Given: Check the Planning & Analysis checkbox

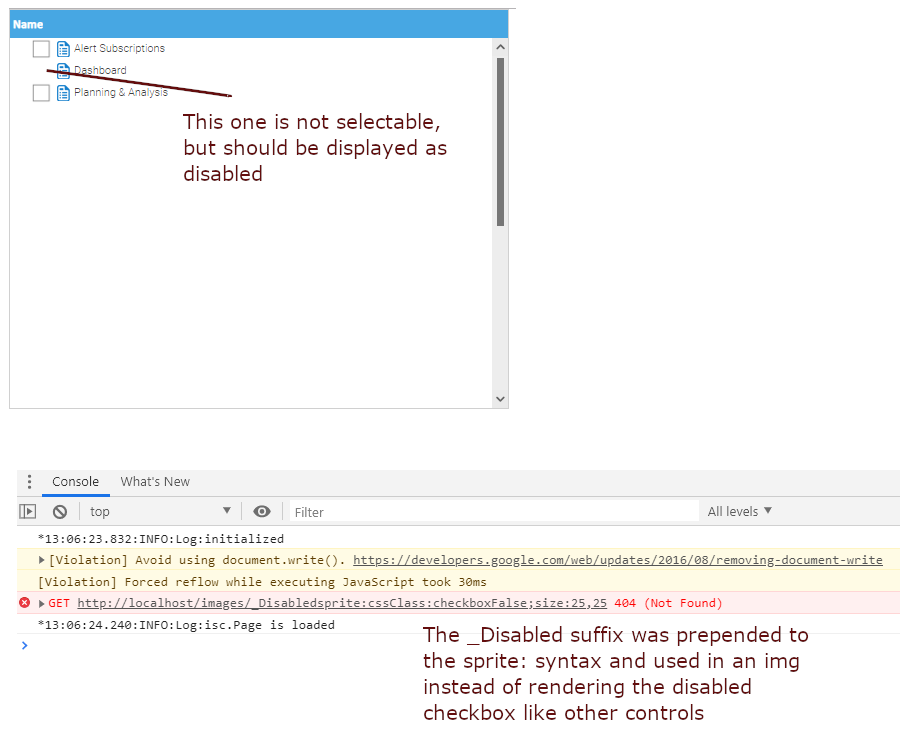Looking at the screenshot, I should point(41,93).
